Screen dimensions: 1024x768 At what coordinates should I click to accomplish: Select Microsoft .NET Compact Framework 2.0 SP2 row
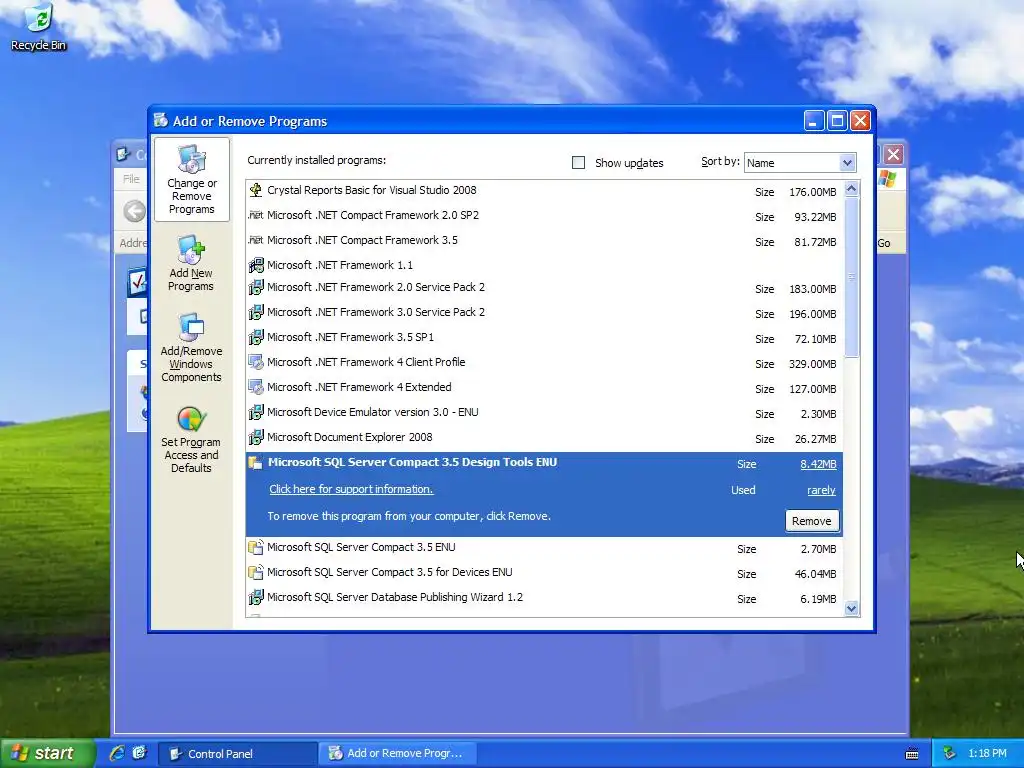coord(545,216)
